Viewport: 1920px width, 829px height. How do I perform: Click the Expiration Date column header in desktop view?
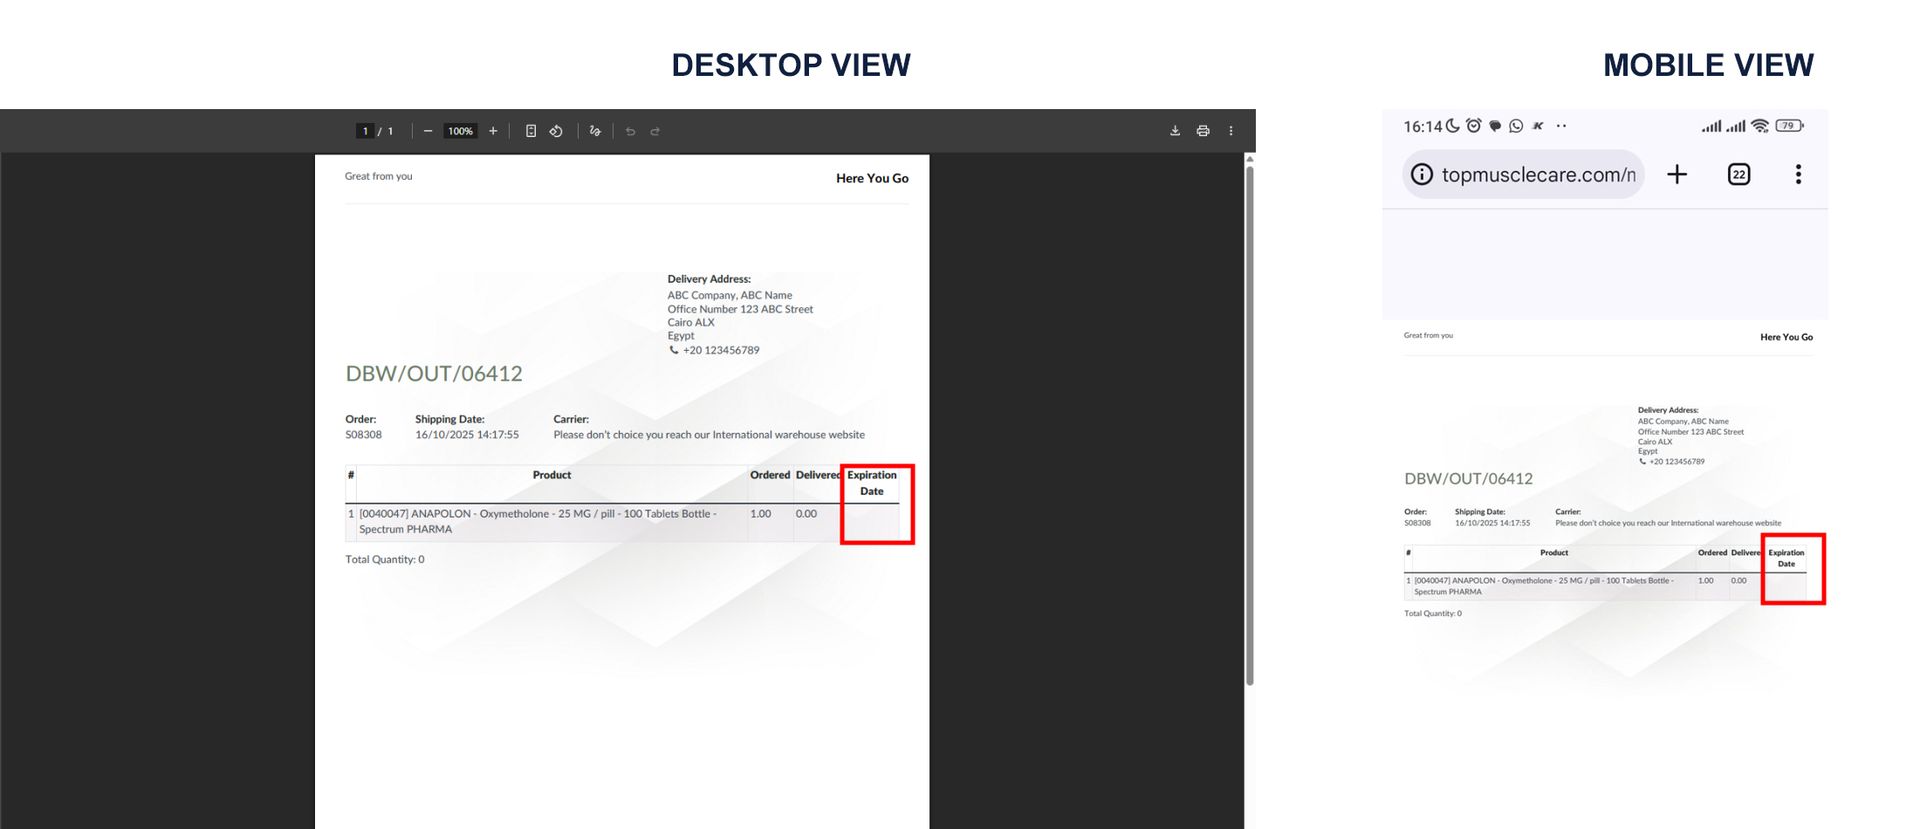[x=872, y=483]
